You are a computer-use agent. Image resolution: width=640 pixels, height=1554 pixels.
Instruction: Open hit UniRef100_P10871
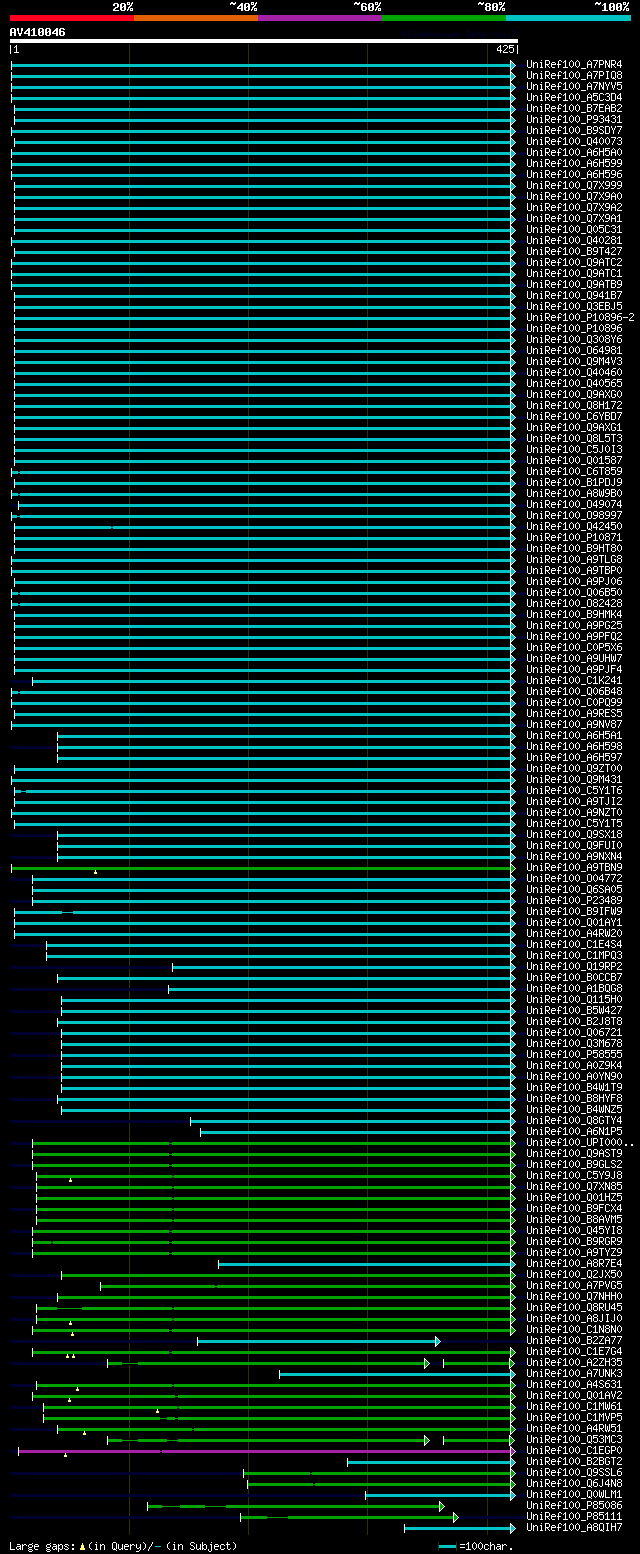pos(574,538)
